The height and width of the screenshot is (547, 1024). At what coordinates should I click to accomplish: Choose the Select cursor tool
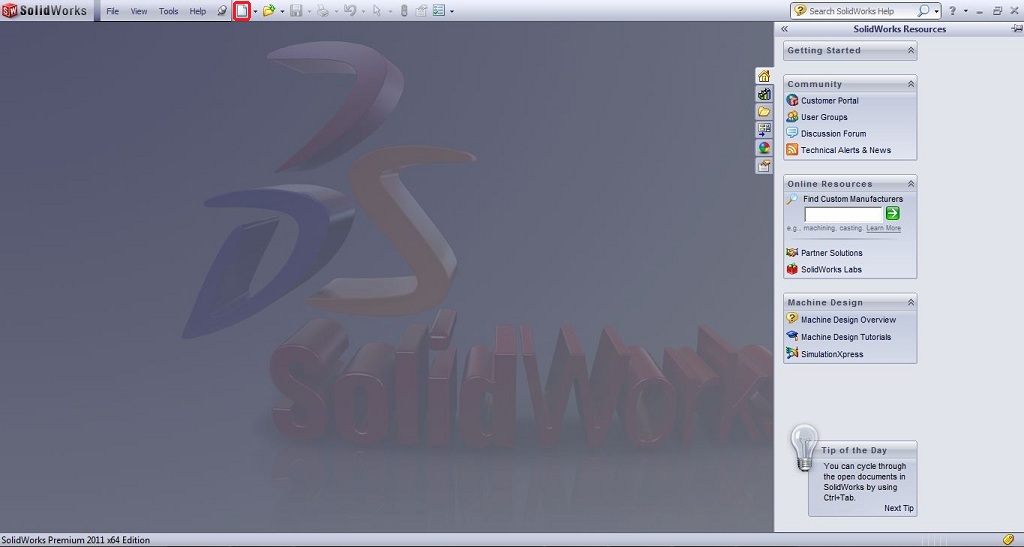click(x=377, y=11)
